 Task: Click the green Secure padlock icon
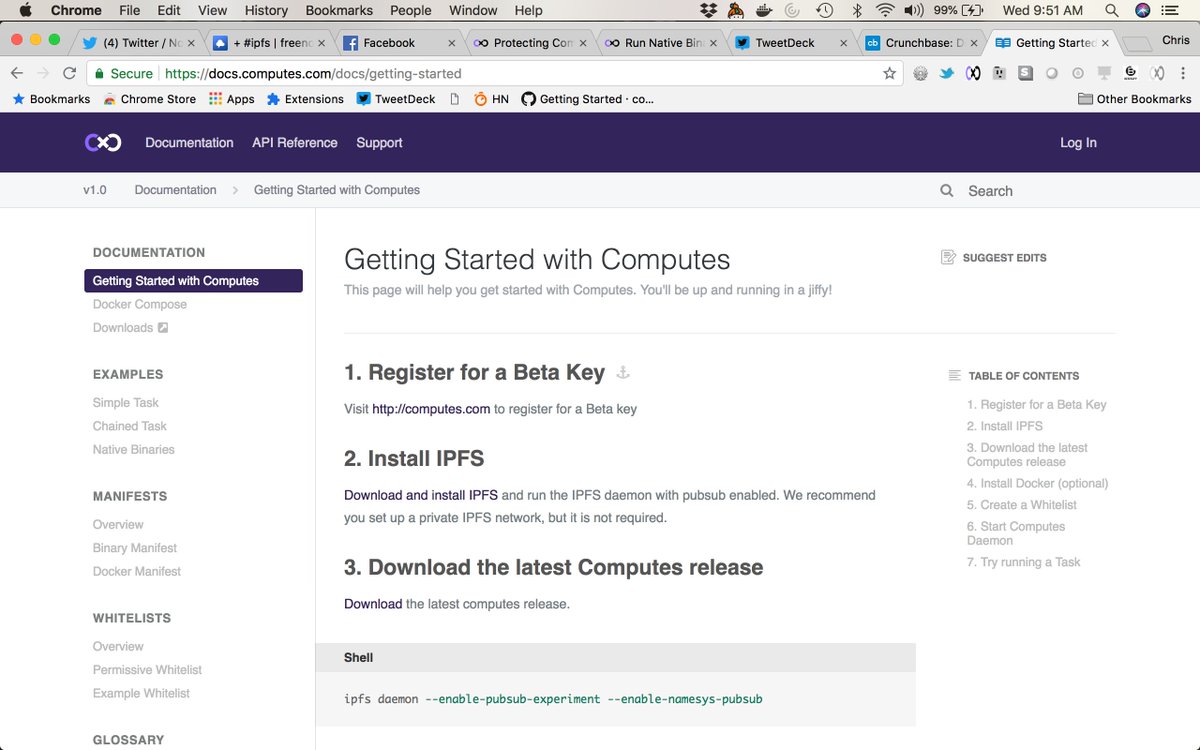tap(100, 73)
